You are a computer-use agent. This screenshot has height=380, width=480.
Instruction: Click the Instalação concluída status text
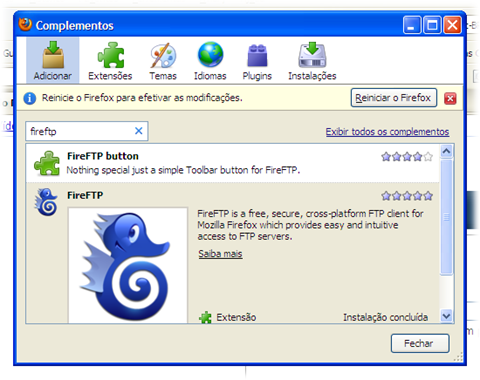coord(386,317)
